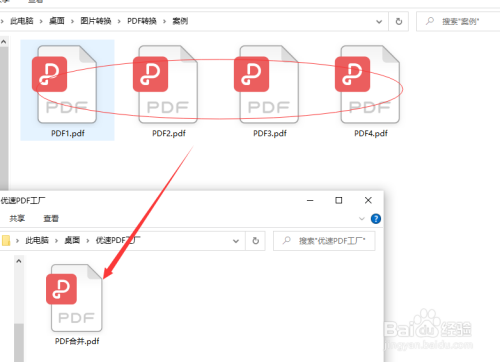Close the 优速PDF工厂 window
Screen dimensions: 500x362
[368, 200]
